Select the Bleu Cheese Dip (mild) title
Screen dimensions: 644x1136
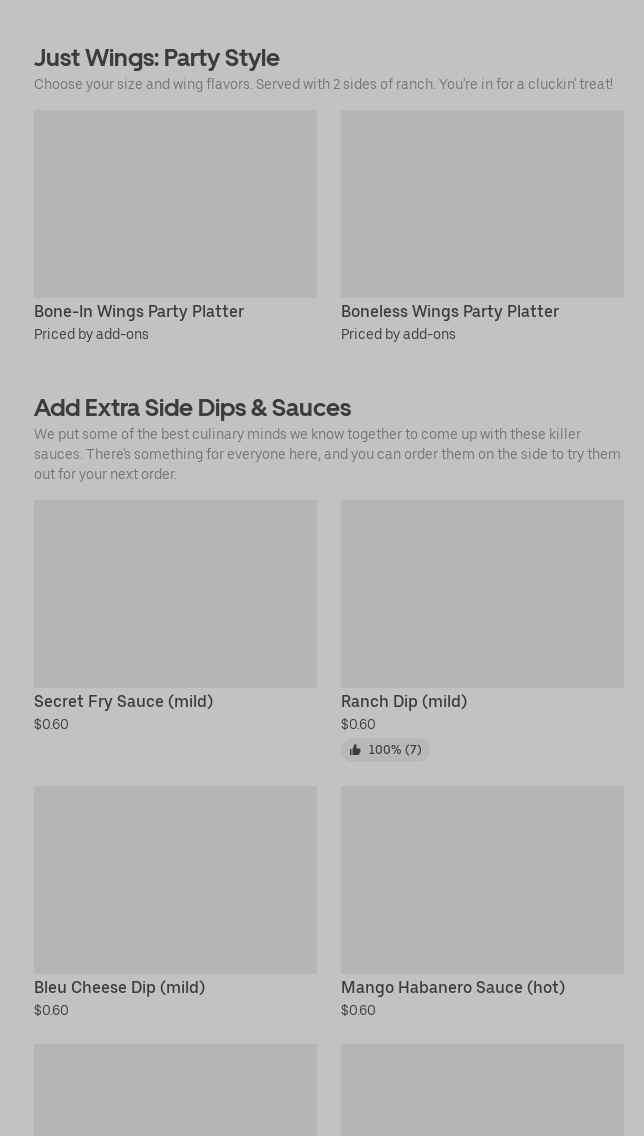pyautogui.click(x=119, y=988)
